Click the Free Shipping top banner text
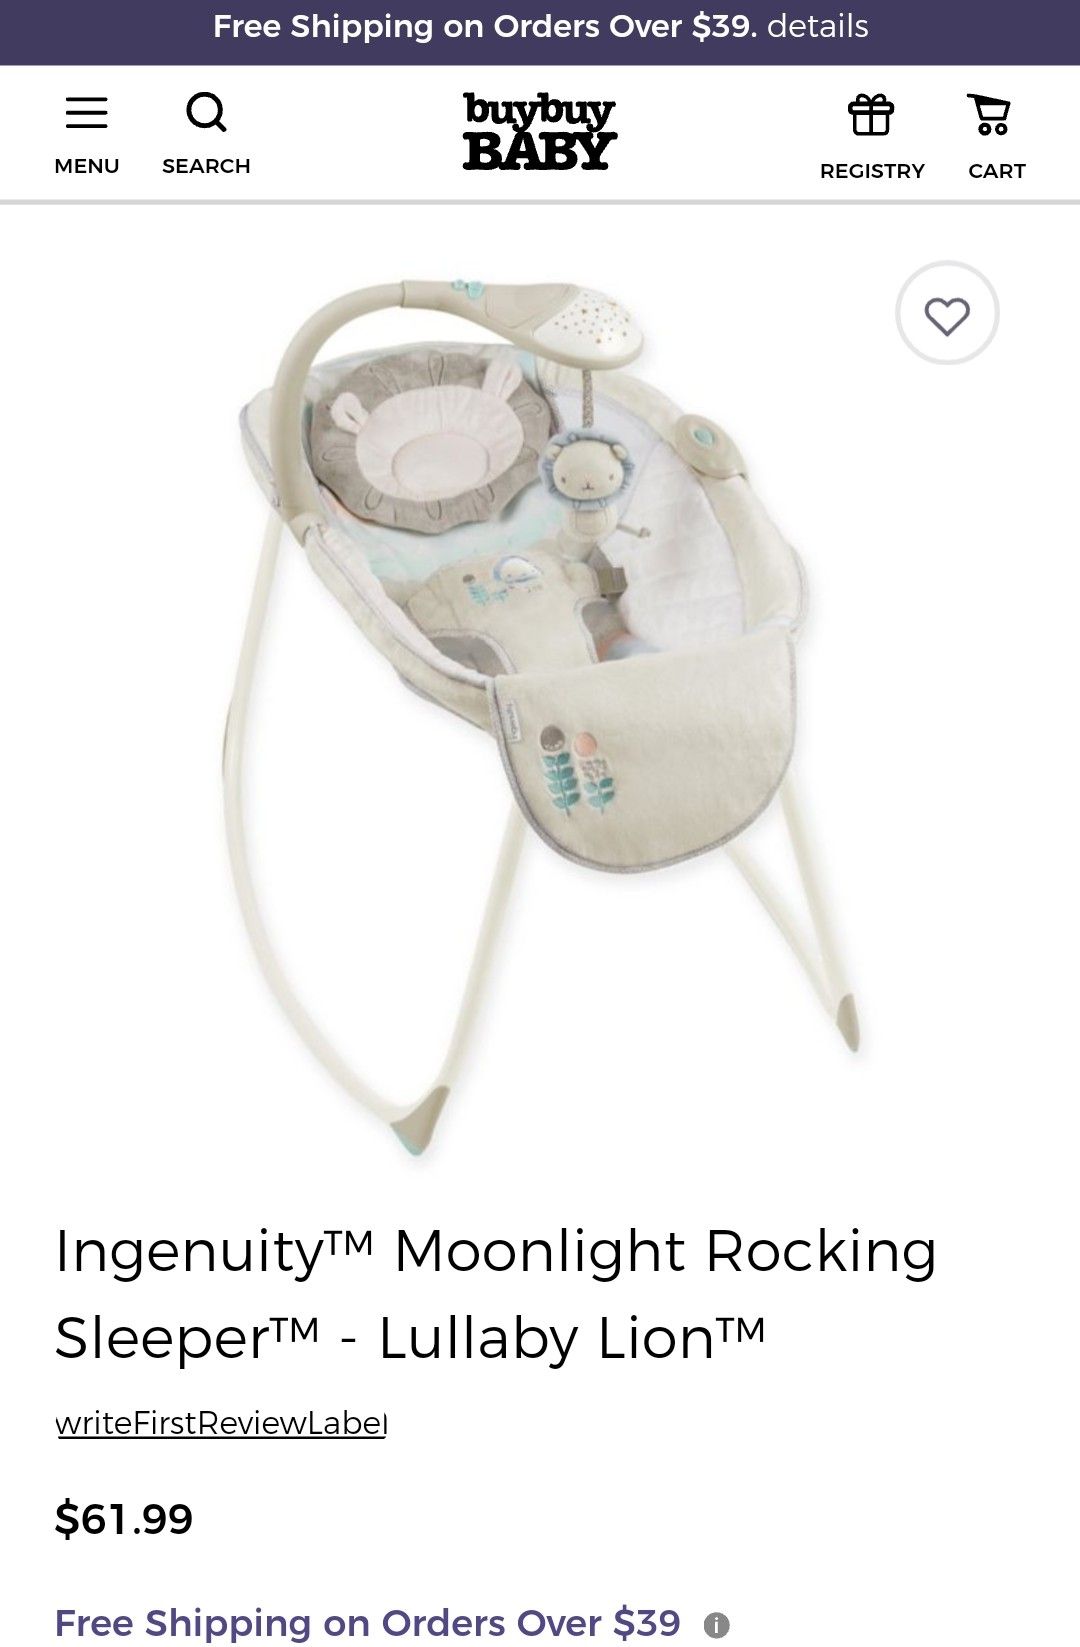 pos(485,26)
